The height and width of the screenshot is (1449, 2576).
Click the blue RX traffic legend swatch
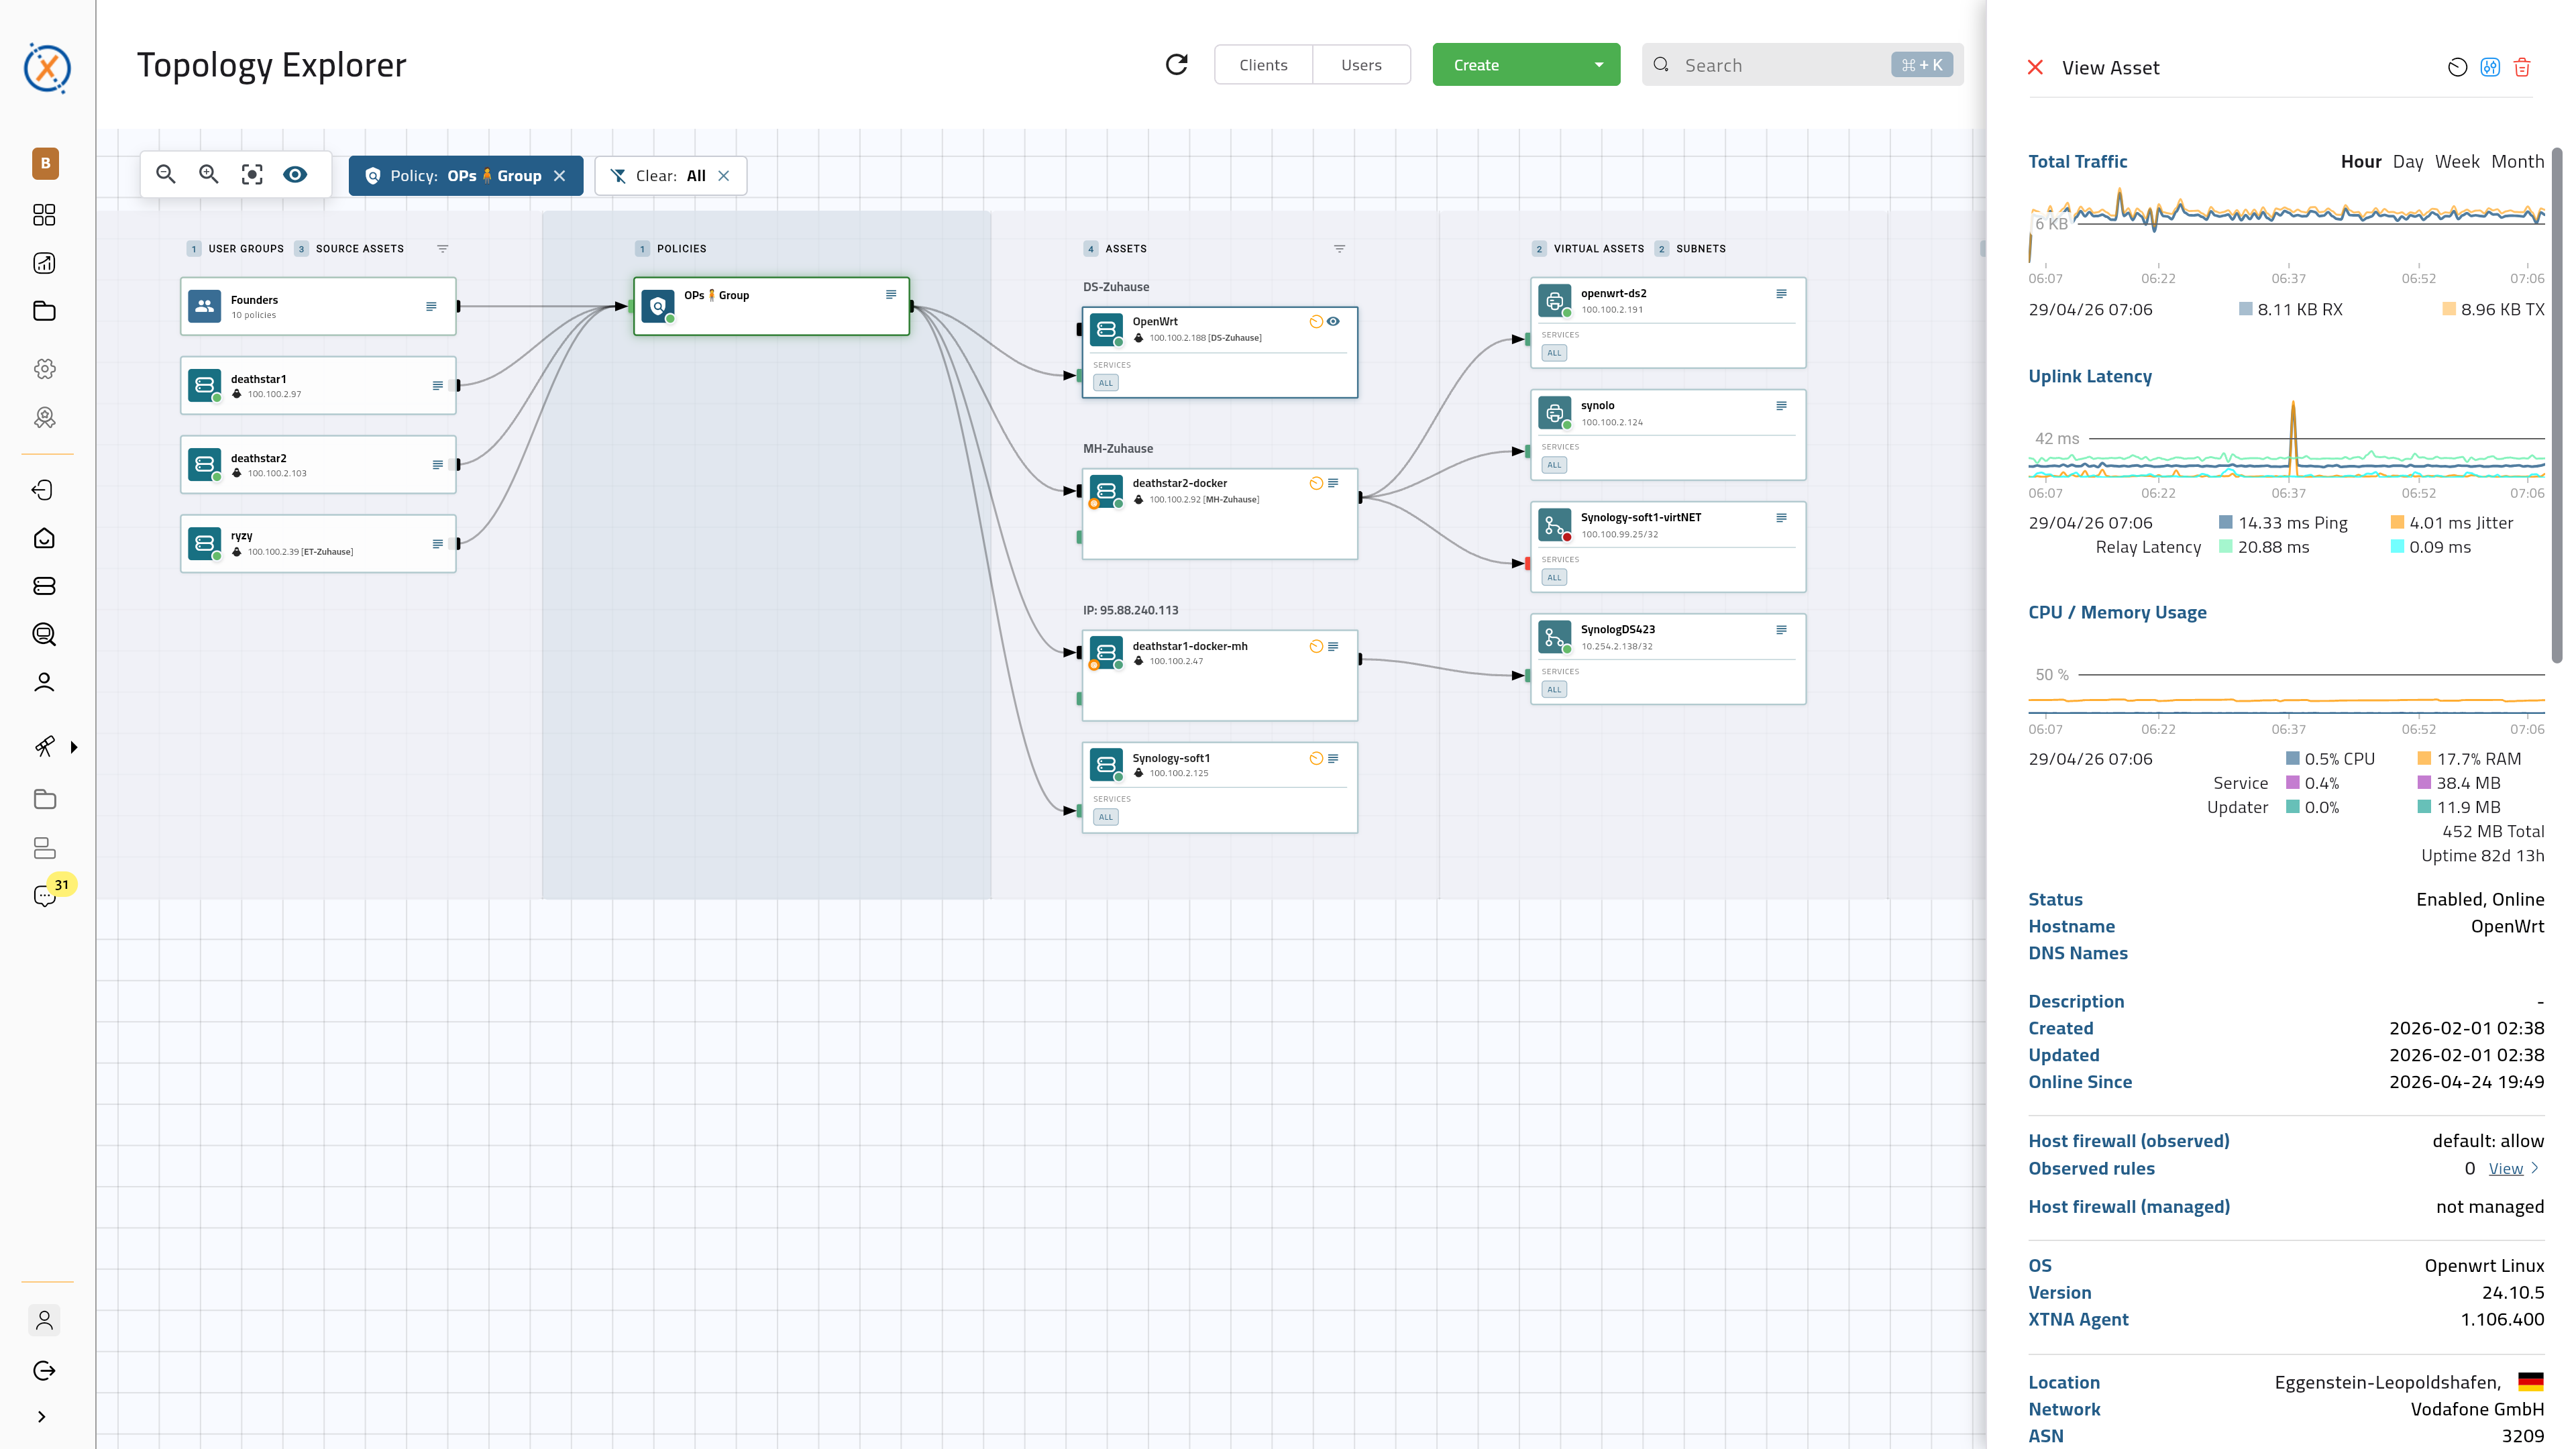2245,309
